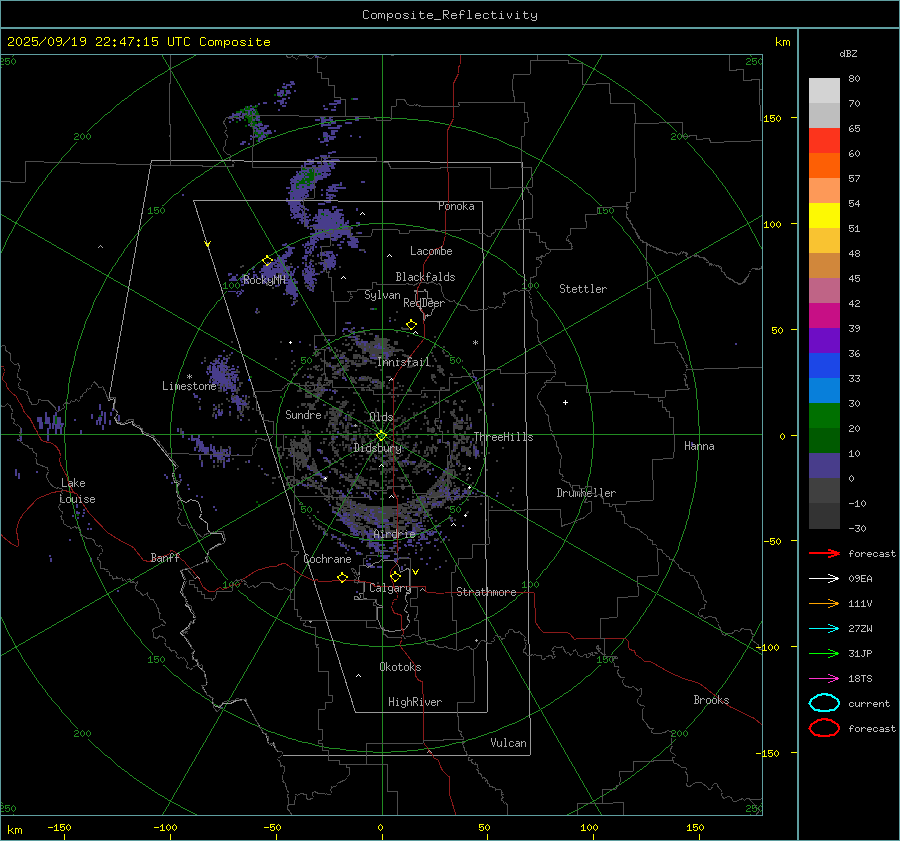Select the red forecast ellipse icon
This screenshot has height=841, width=900.
(824, 728)
